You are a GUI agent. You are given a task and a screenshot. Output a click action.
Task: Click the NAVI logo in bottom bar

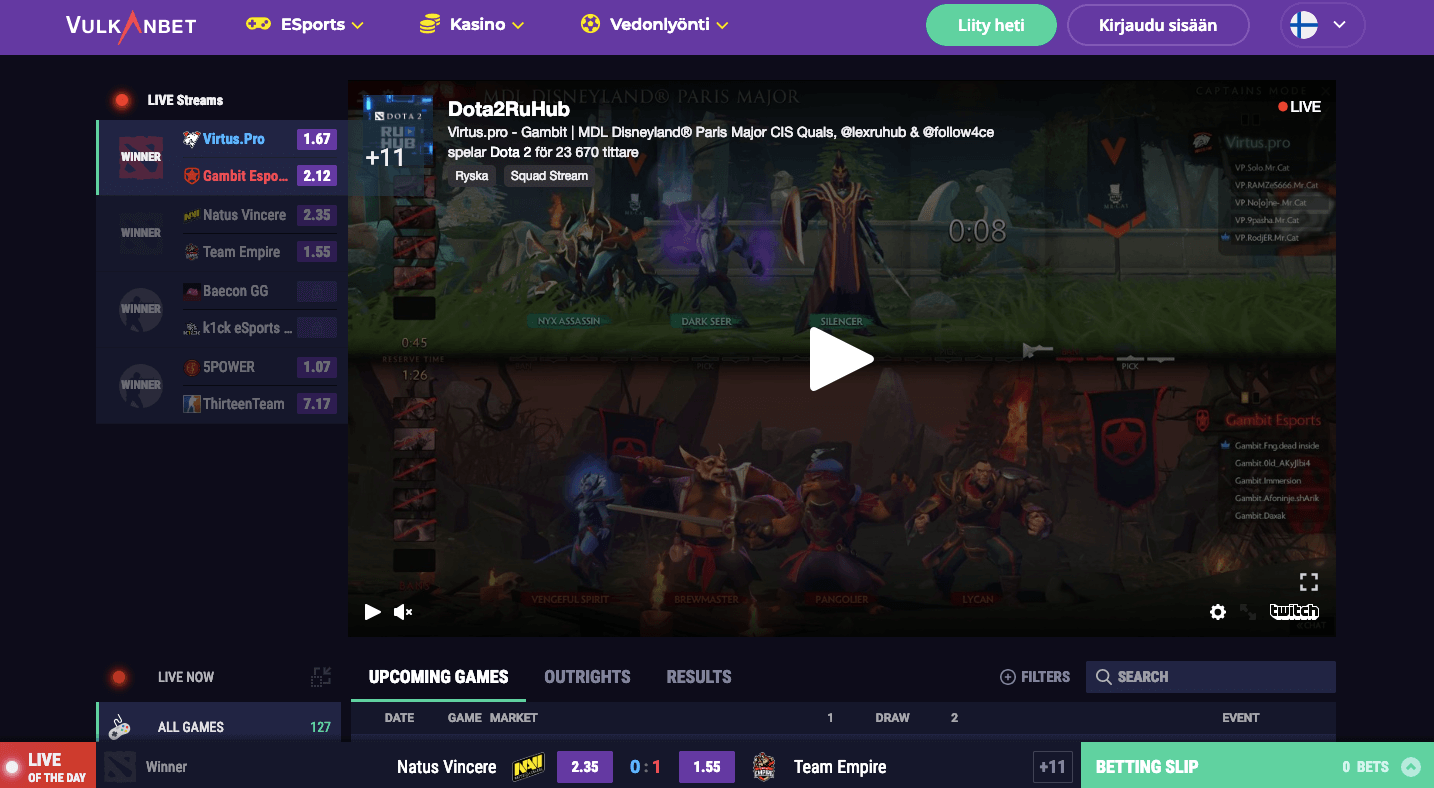(528, 767)
